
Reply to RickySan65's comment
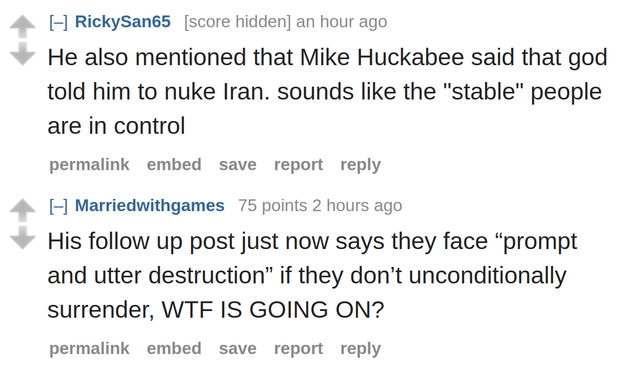(361, 165)
